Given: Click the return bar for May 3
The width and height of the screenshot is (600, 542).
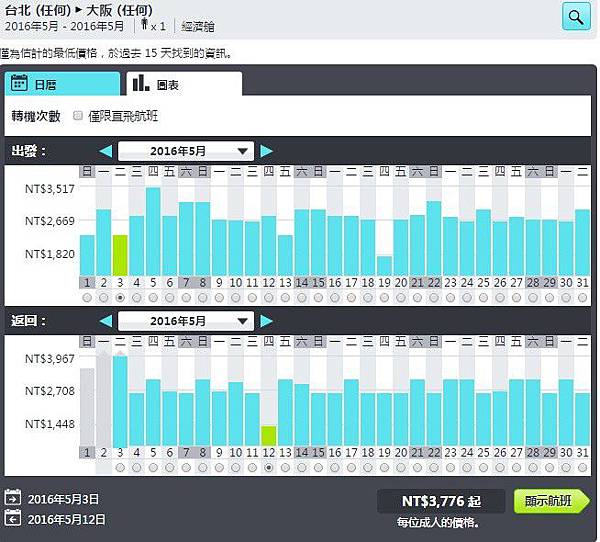Looking at the screenshot, I should 120,401.
